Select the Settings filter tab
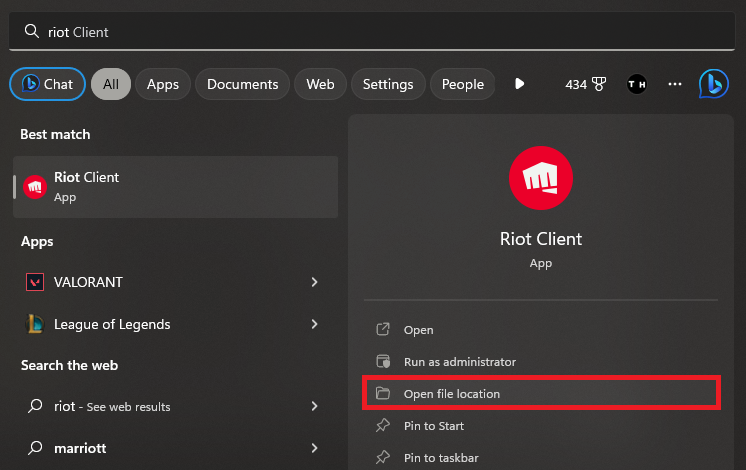 tap(388, 84)
